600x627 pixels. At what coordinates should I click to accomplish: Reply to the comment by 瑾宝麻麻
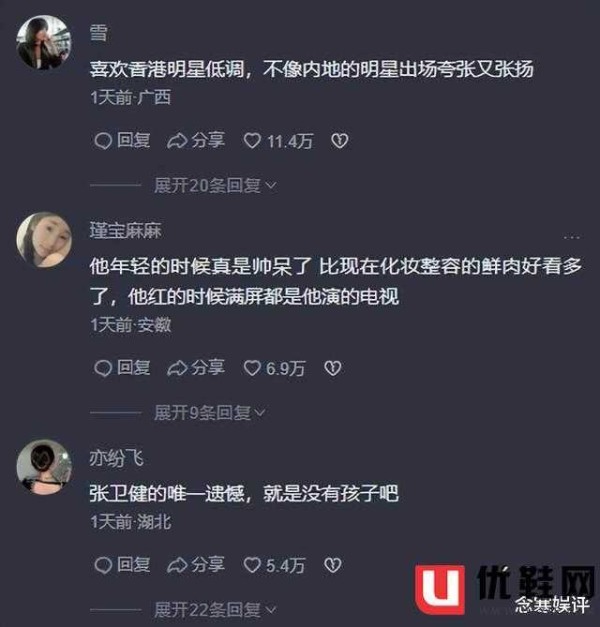click(x=122, y=368)
